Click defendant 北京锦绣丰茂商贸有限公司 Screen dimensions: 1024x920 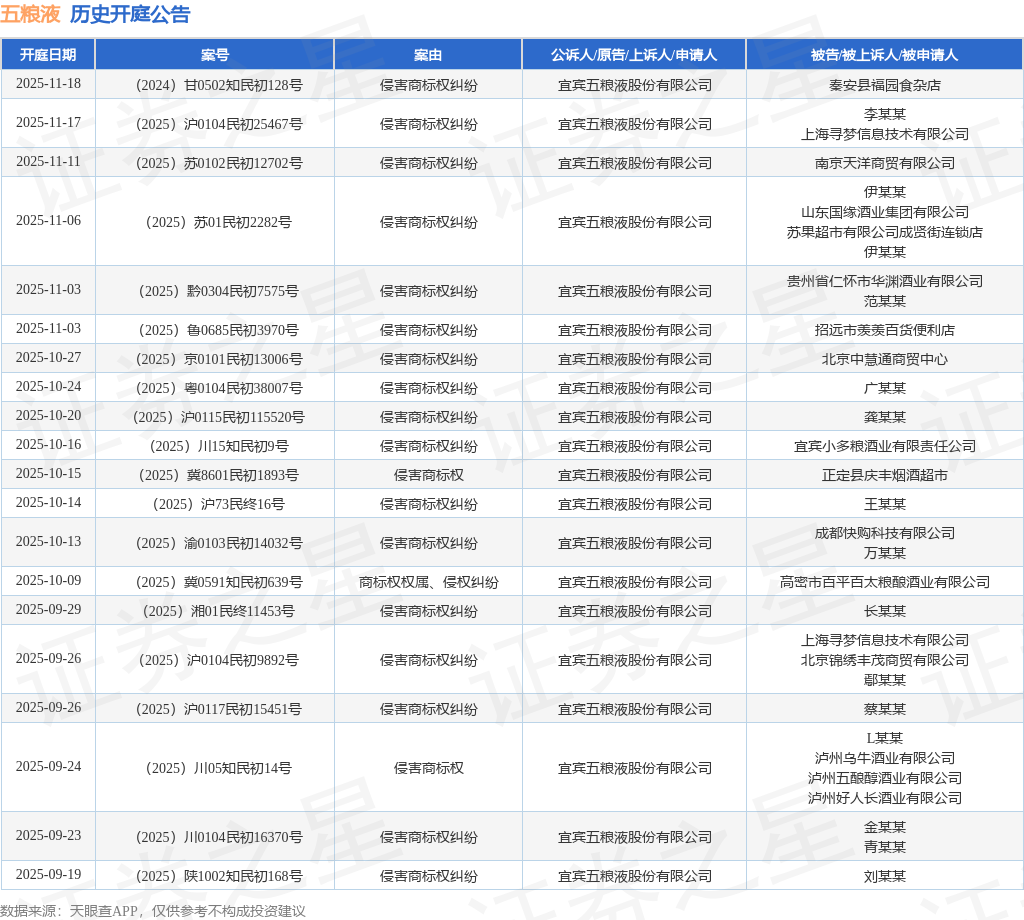click(x=885, y=660)
